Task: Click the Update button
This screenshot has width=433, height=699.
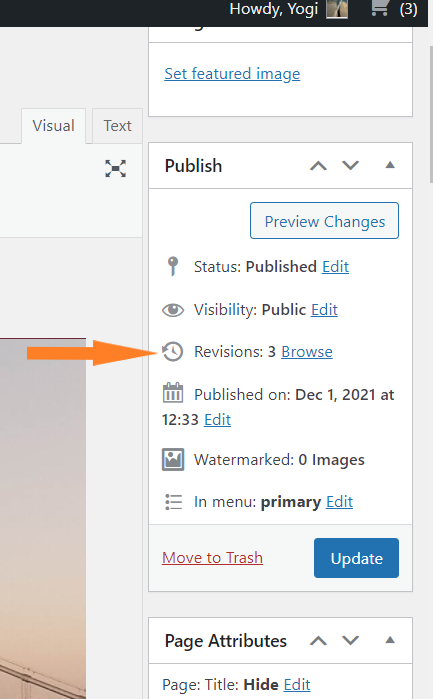Action: (356, 558)
